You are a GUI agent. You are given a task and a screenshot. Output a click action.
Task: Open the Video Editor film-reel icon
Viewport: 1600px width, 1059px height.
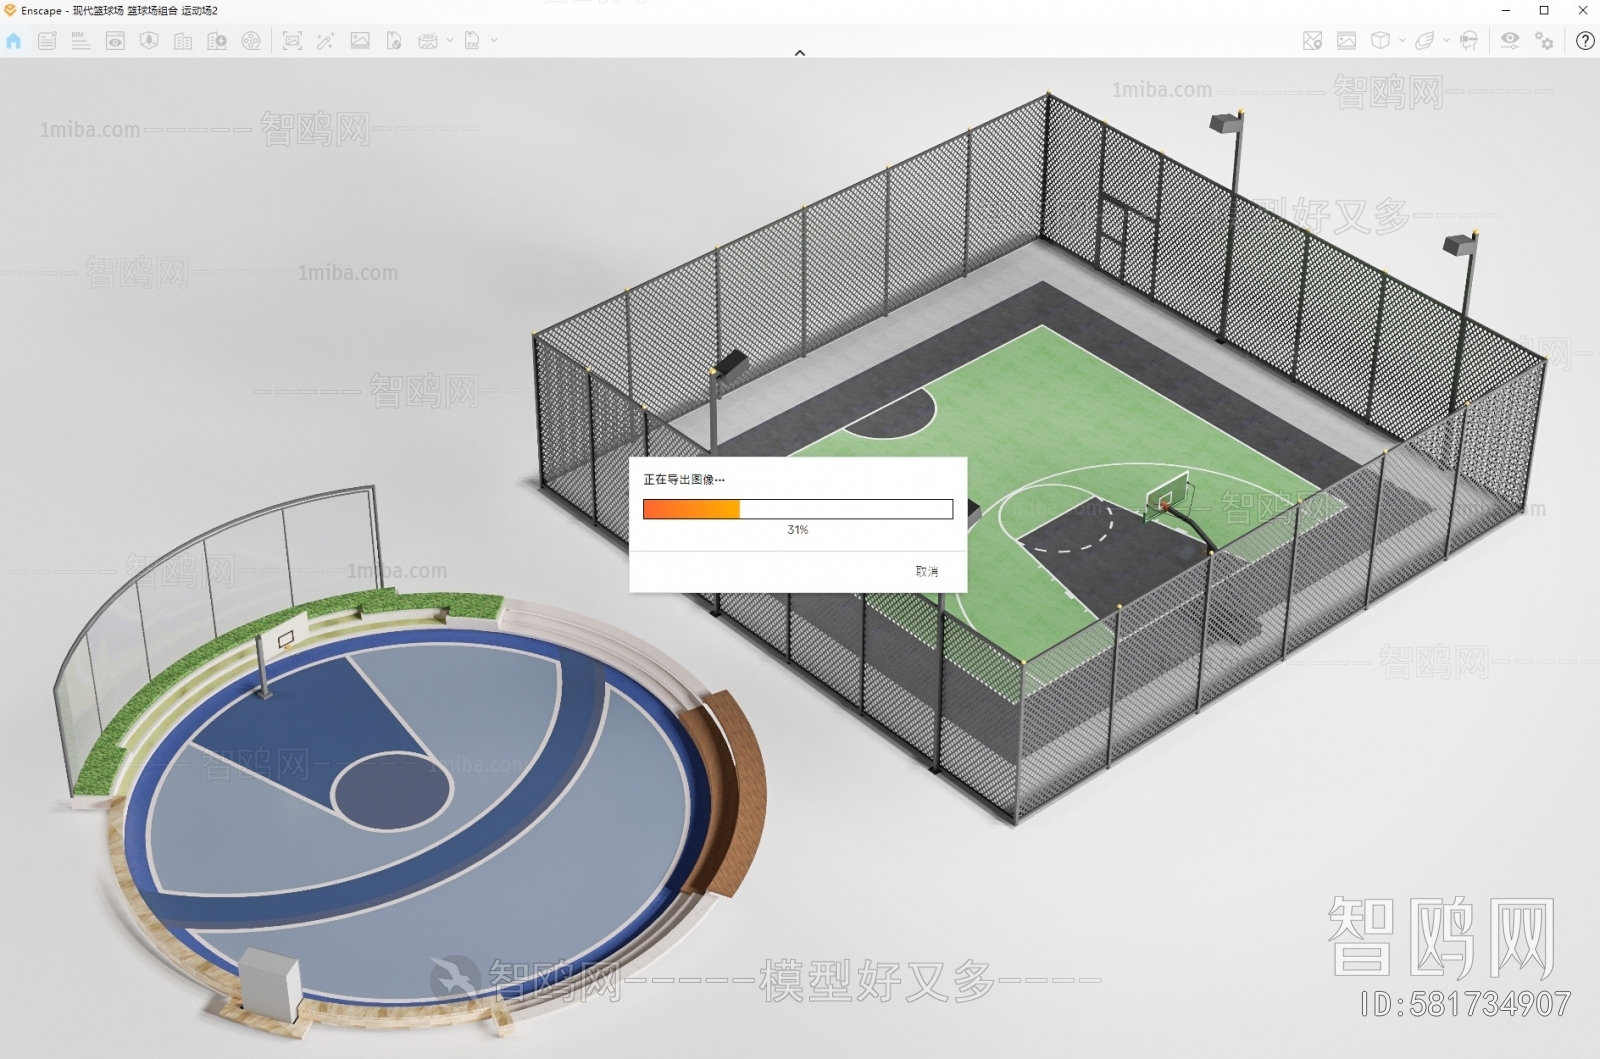click(252, 41)
